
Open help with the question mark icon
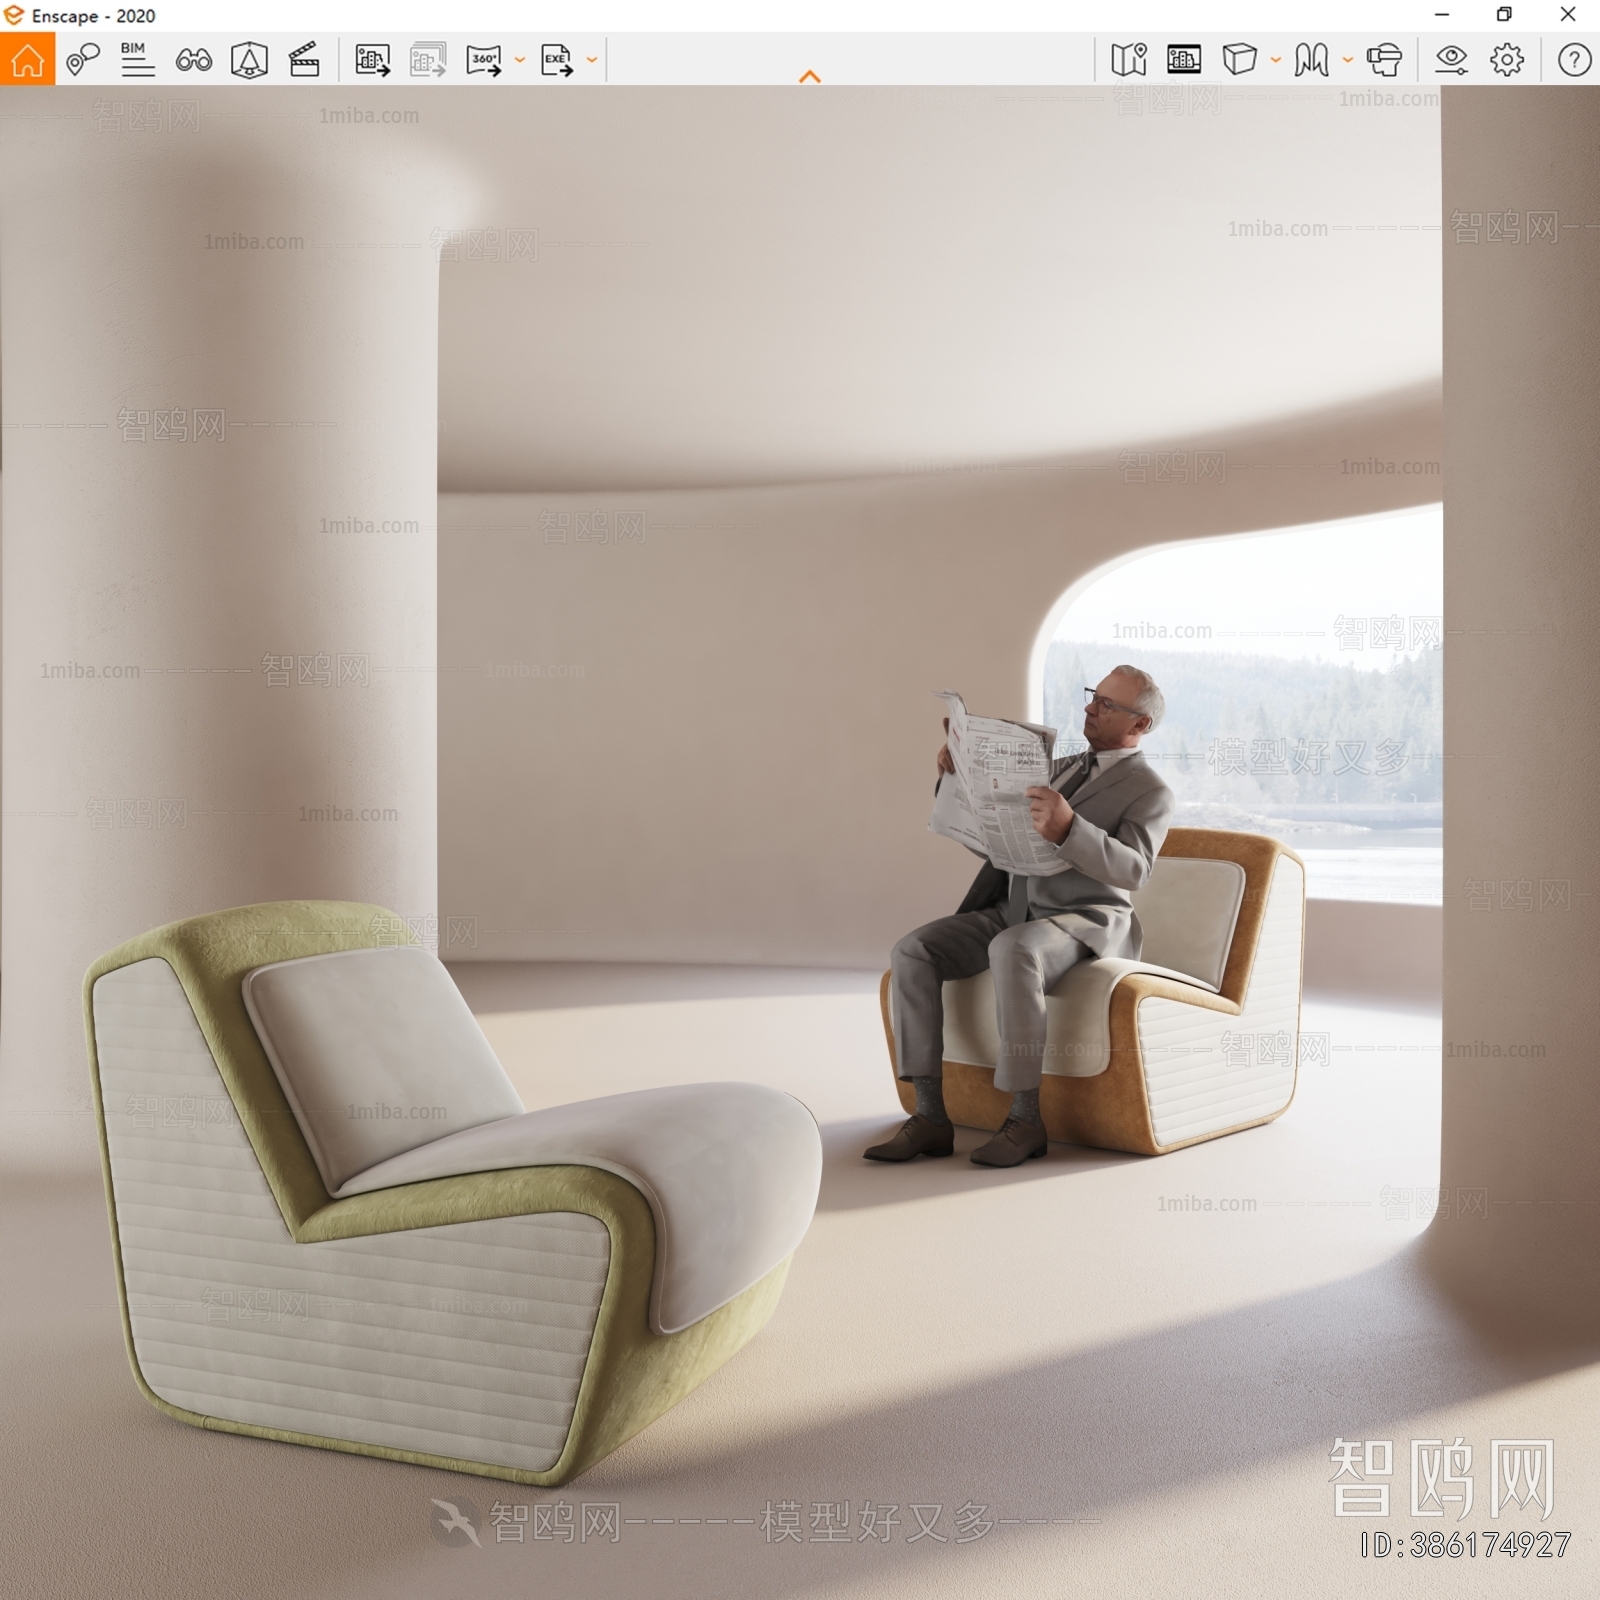coord(1574,60)
